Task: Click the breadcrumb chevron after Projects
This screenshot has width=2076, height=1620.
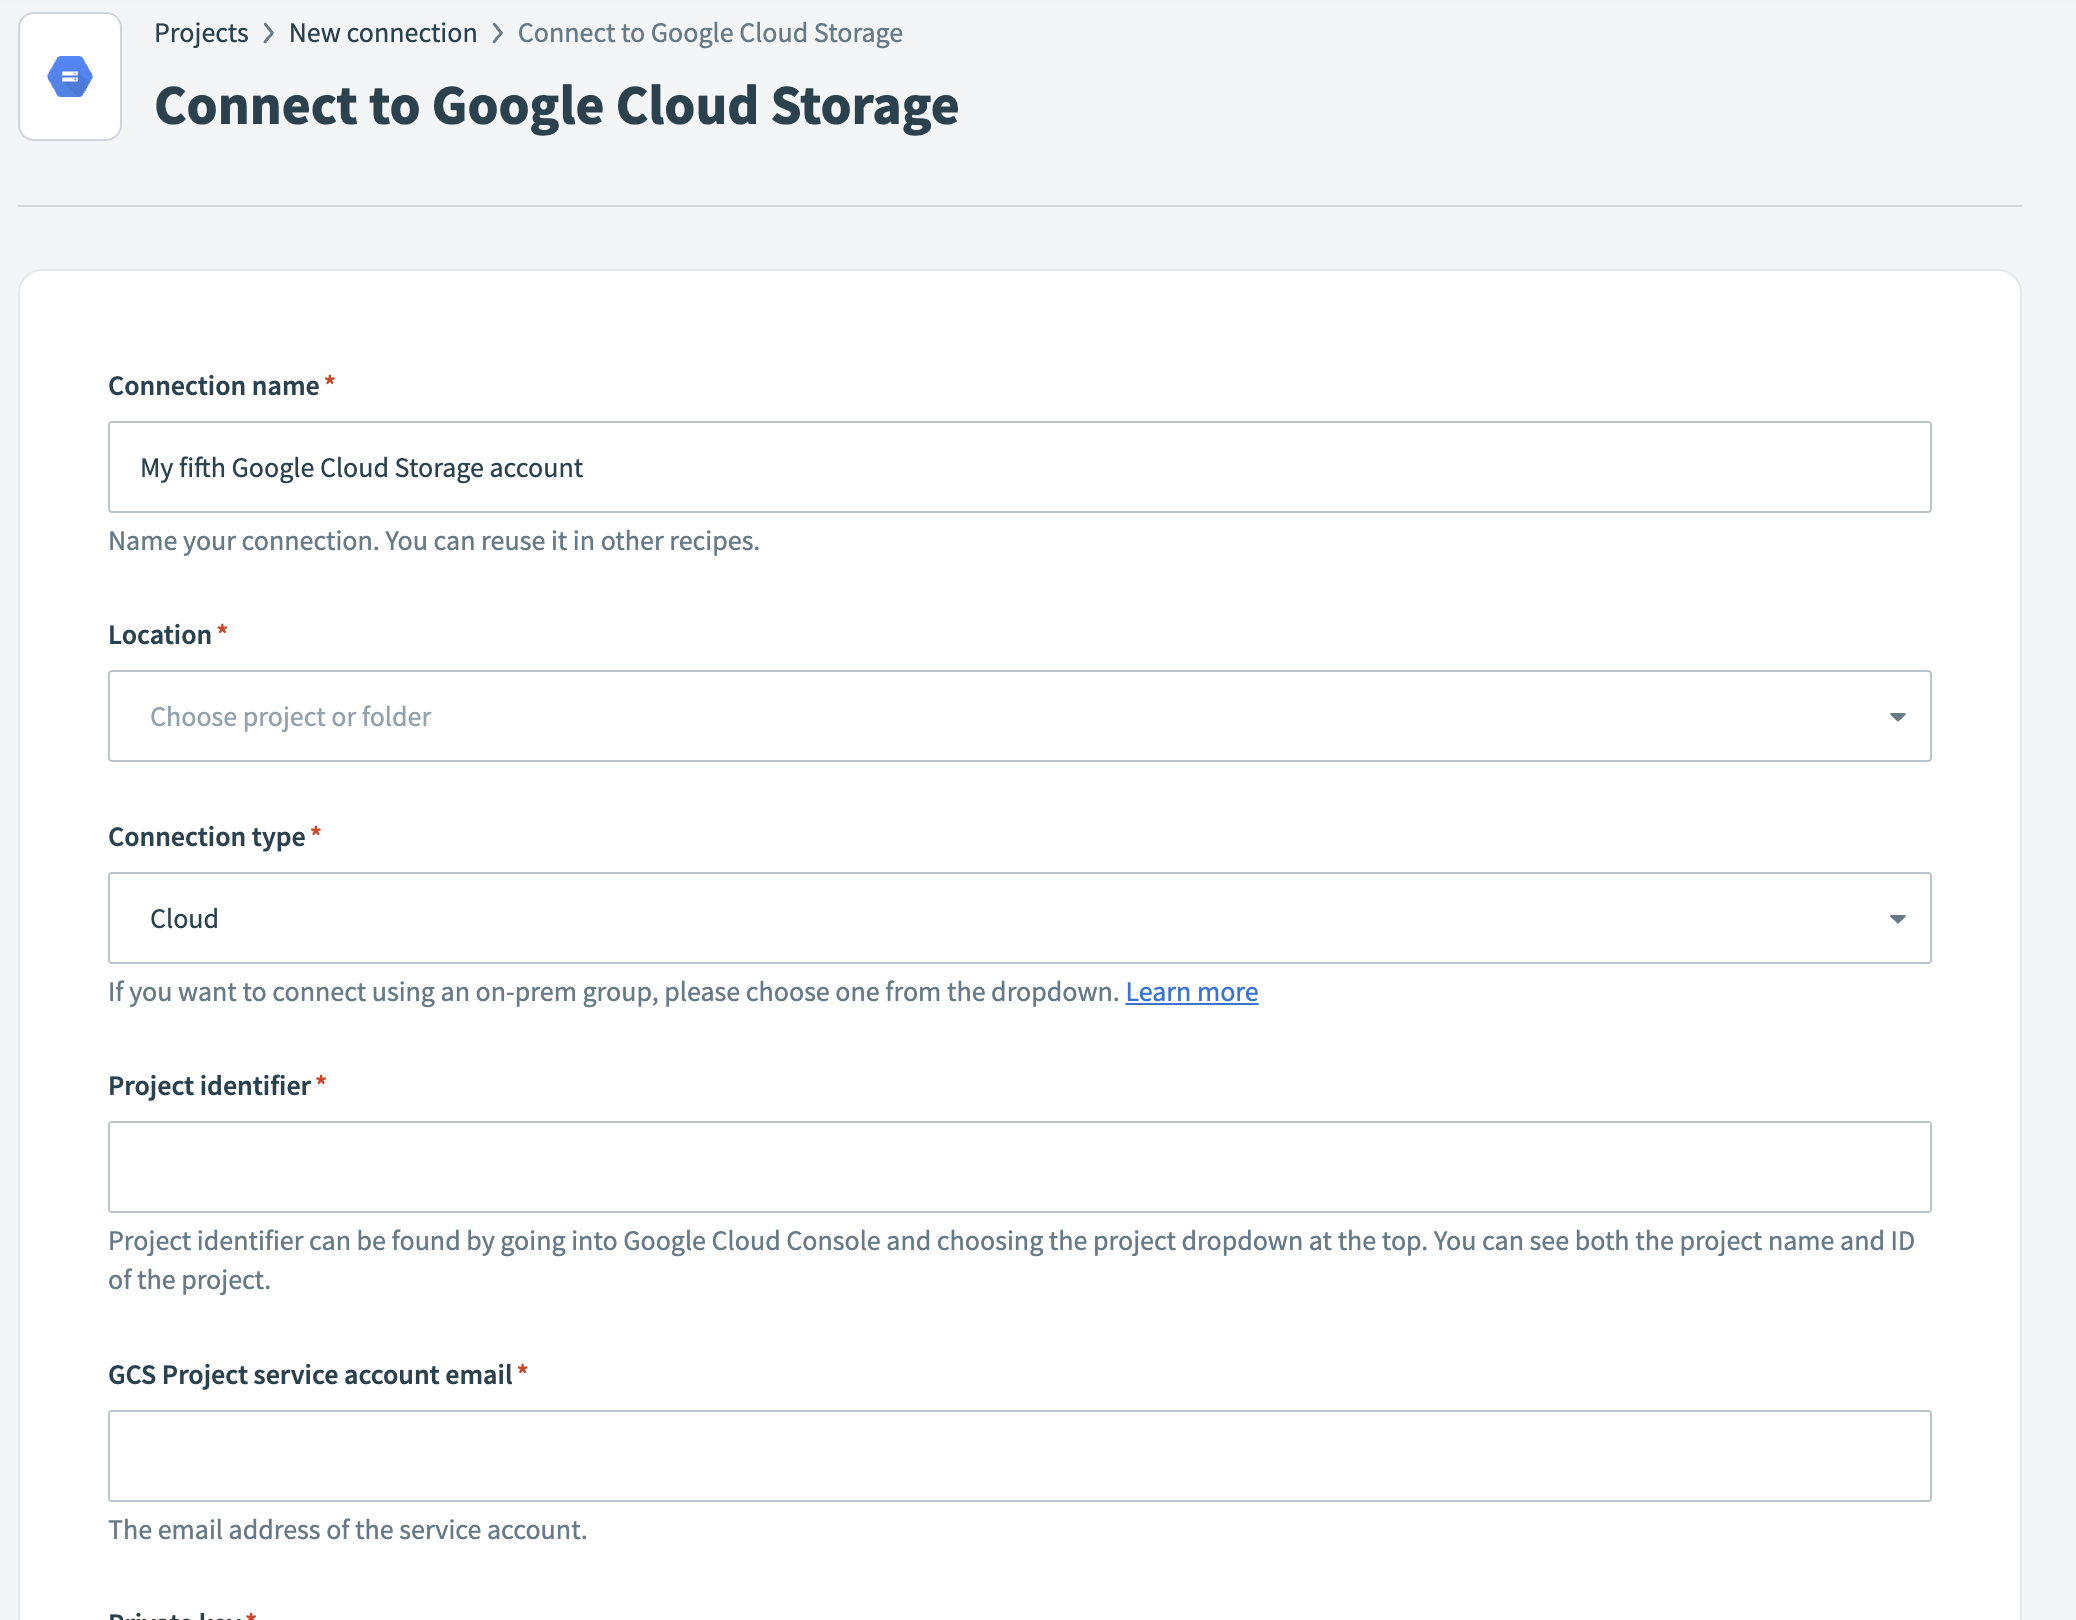Action: point(268,32)
